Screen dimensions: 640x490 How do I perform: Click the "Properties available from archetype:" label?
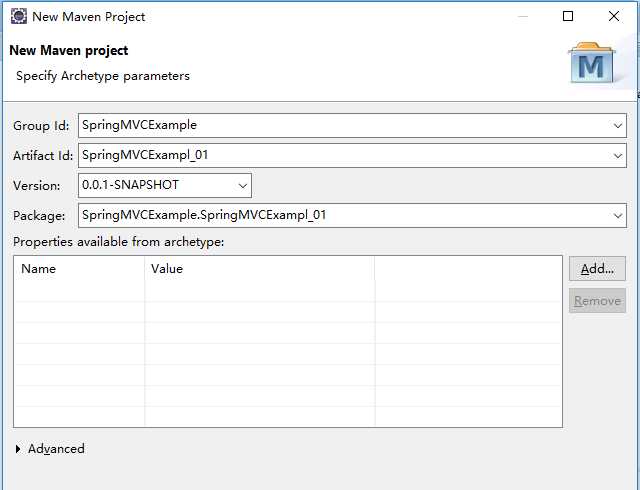coord(118,242)
